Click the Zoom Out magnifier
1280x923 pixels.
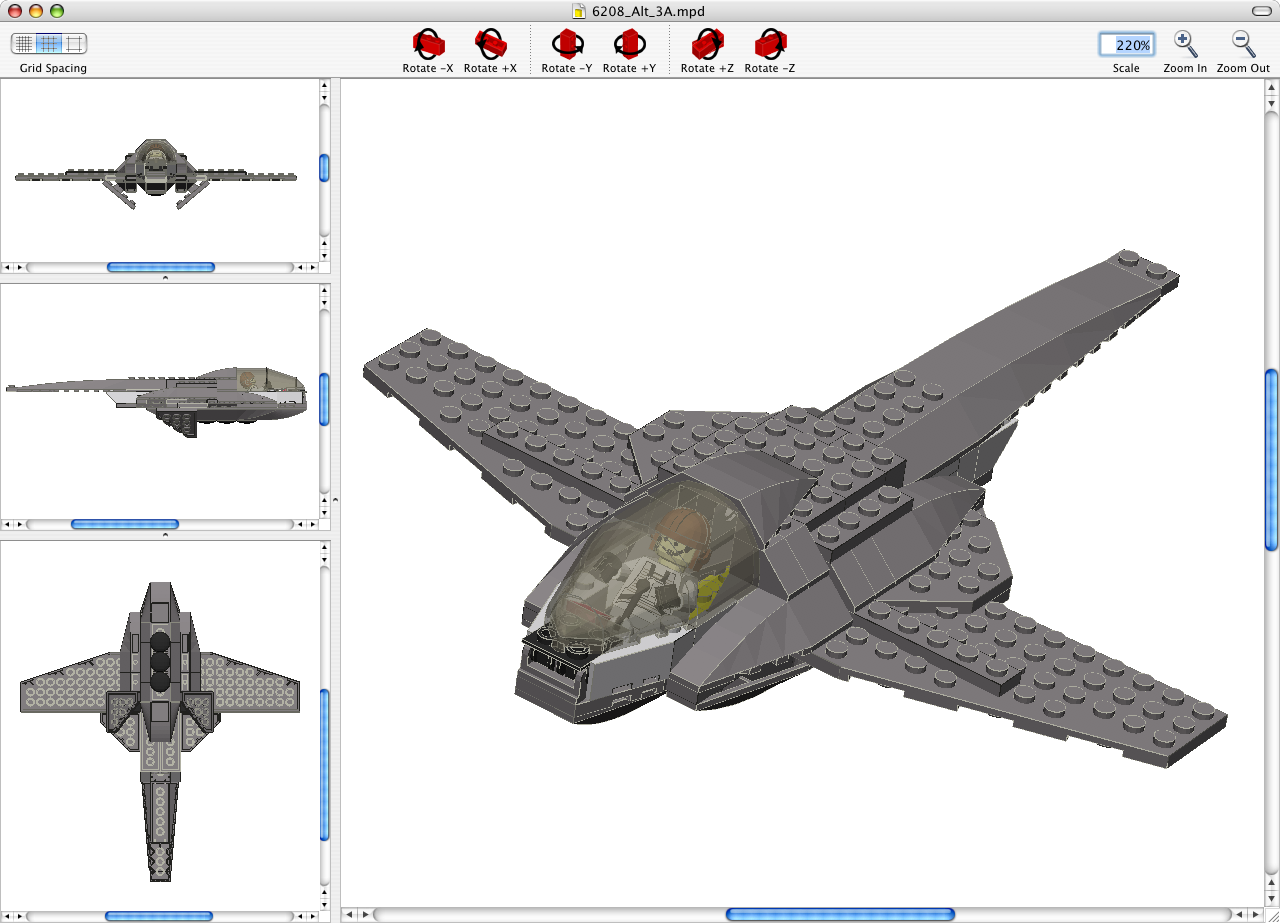[1243, 44]
